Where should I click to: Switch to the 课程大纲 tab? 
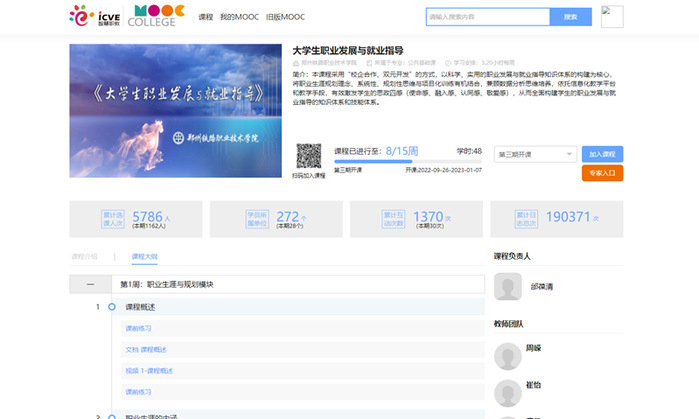click(x=144, y=256)
